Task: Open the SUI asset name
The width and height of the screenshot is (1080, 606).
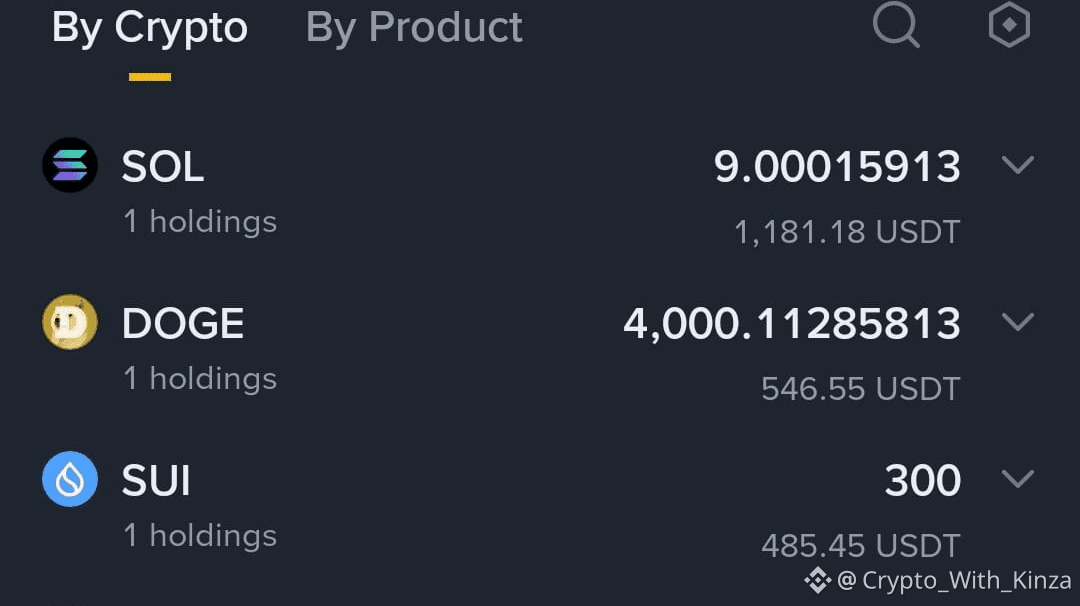Action: tap(156, 481)
